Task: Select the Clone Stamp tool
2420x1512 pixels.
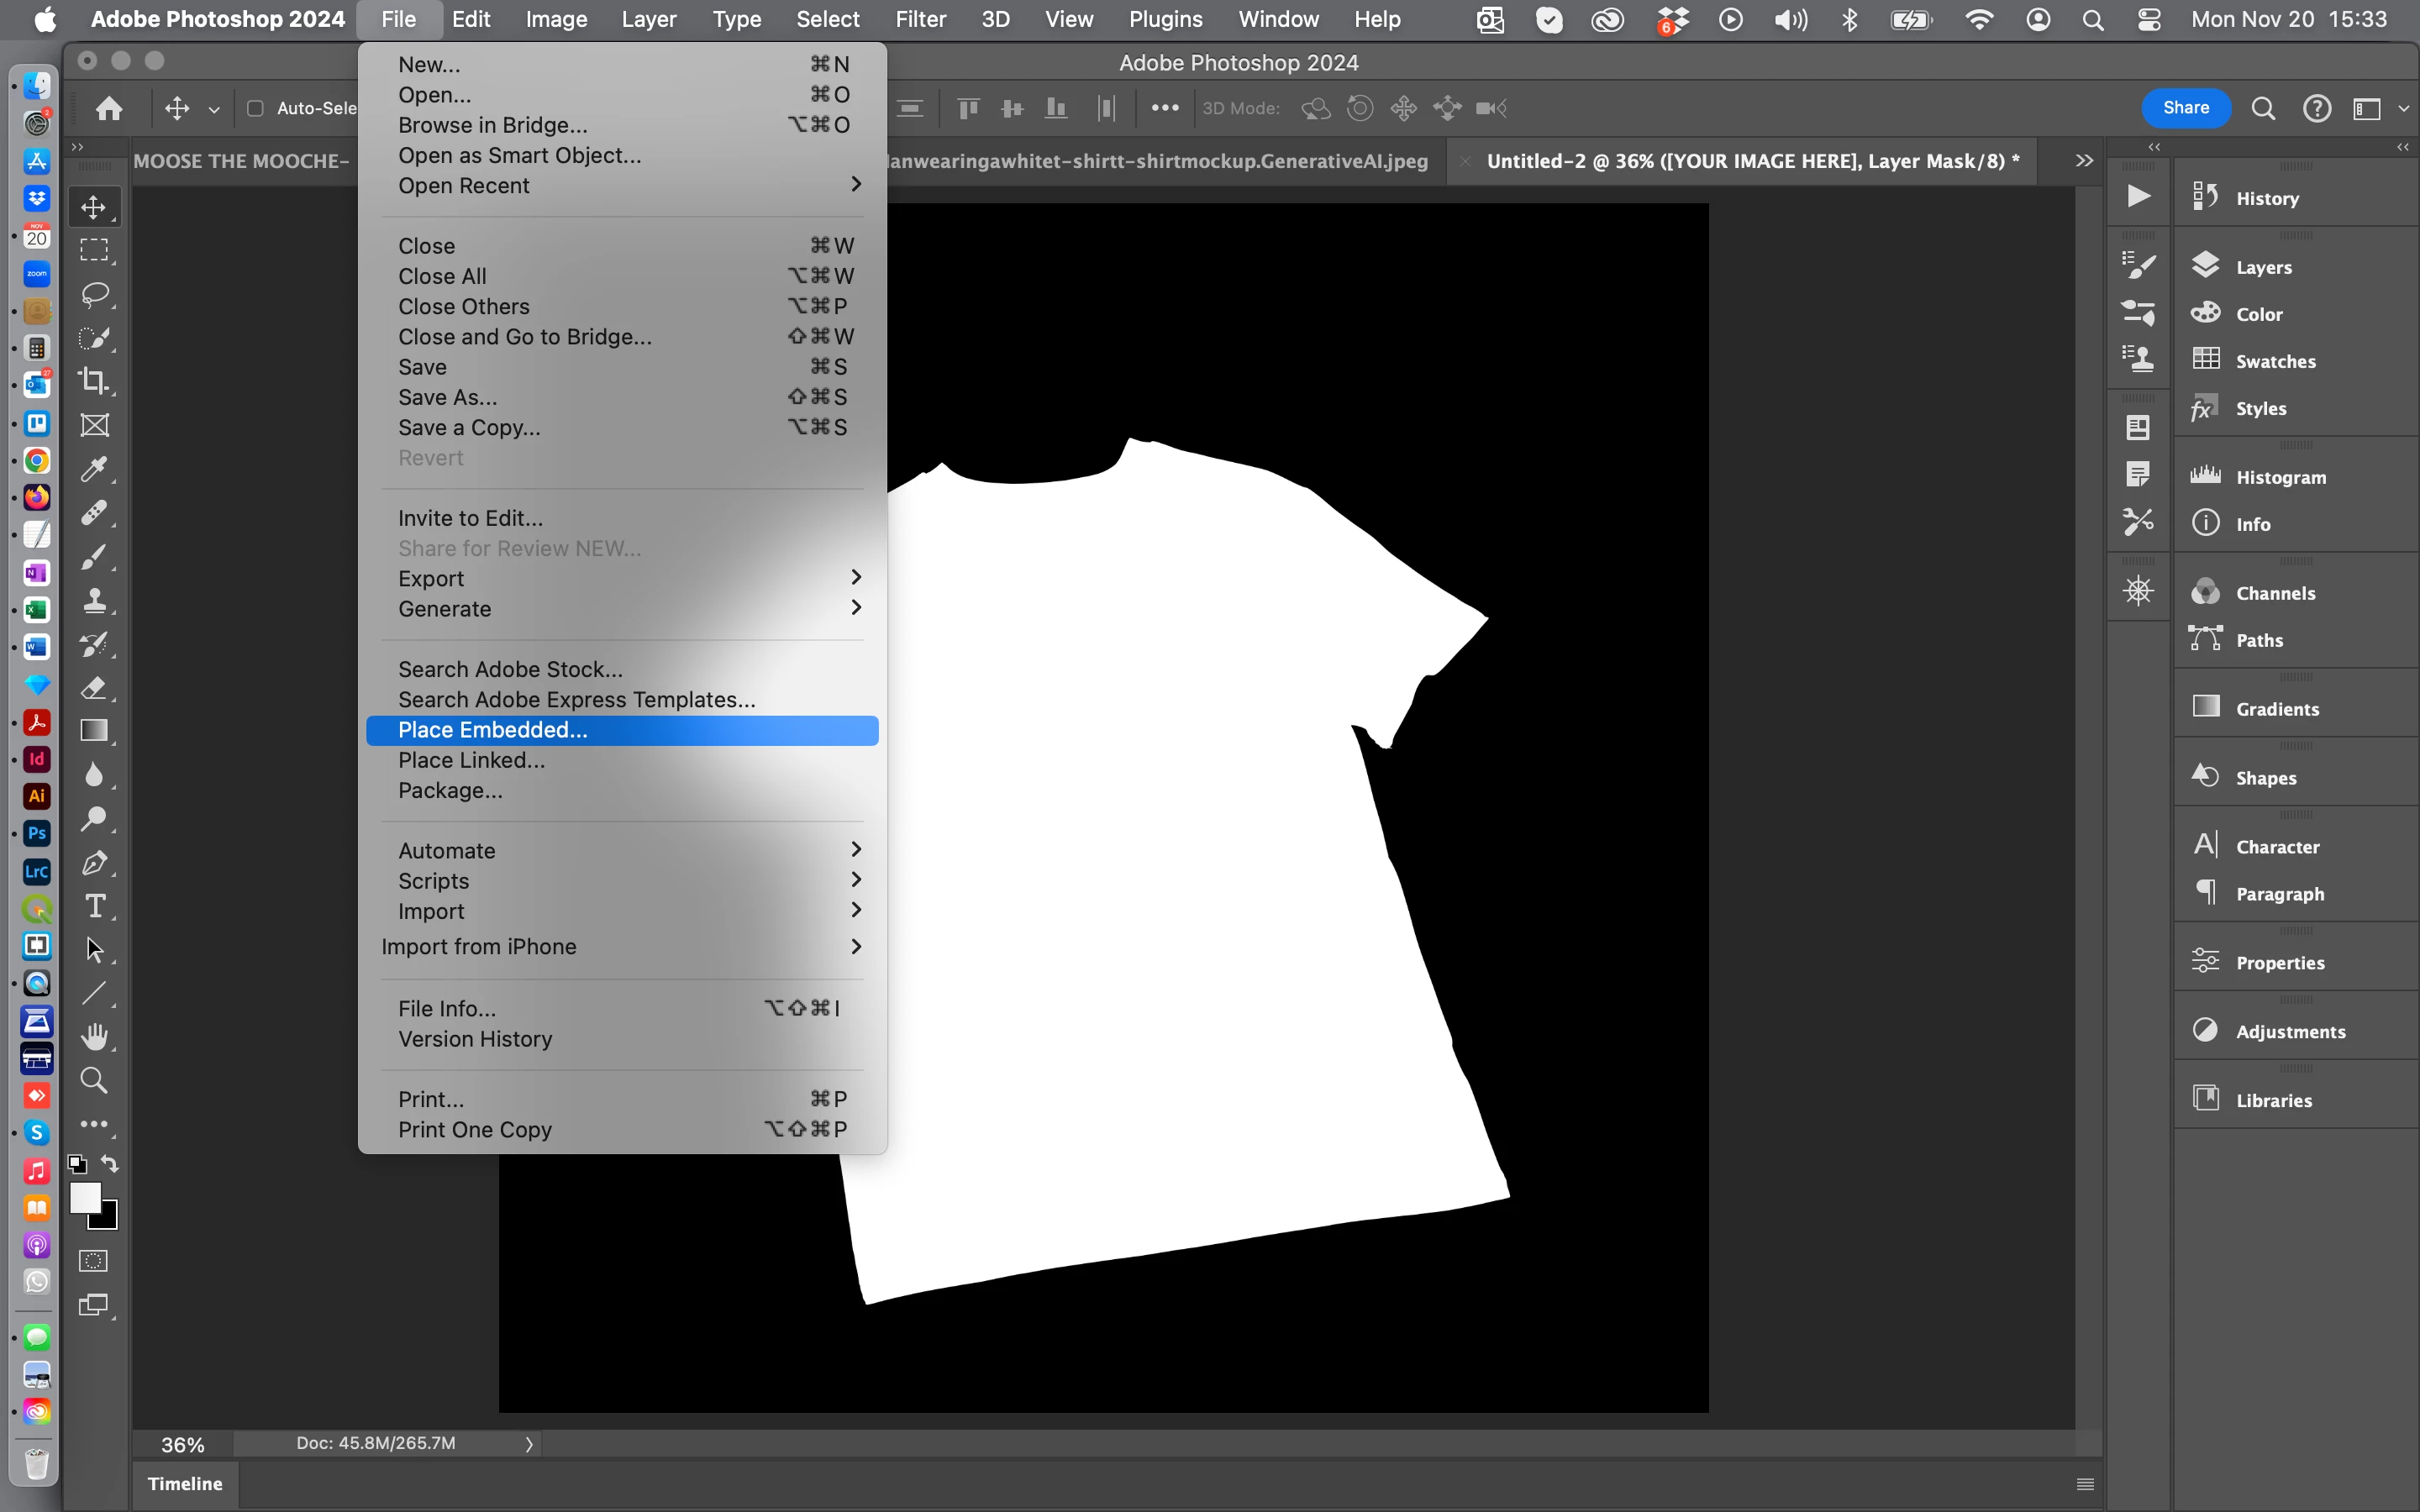Action: coord(94,600)
